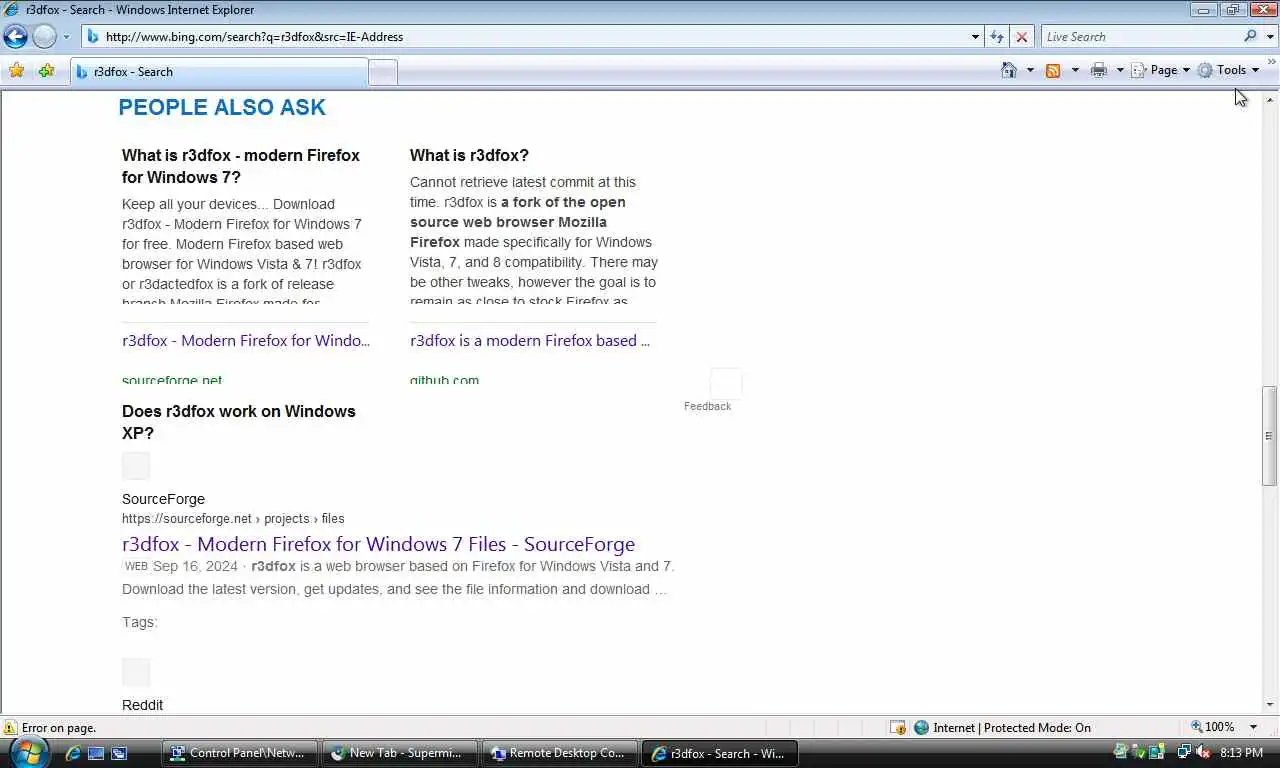
Task: Click the 8:13 PM taskbar clock
Action: (1241, 753)
